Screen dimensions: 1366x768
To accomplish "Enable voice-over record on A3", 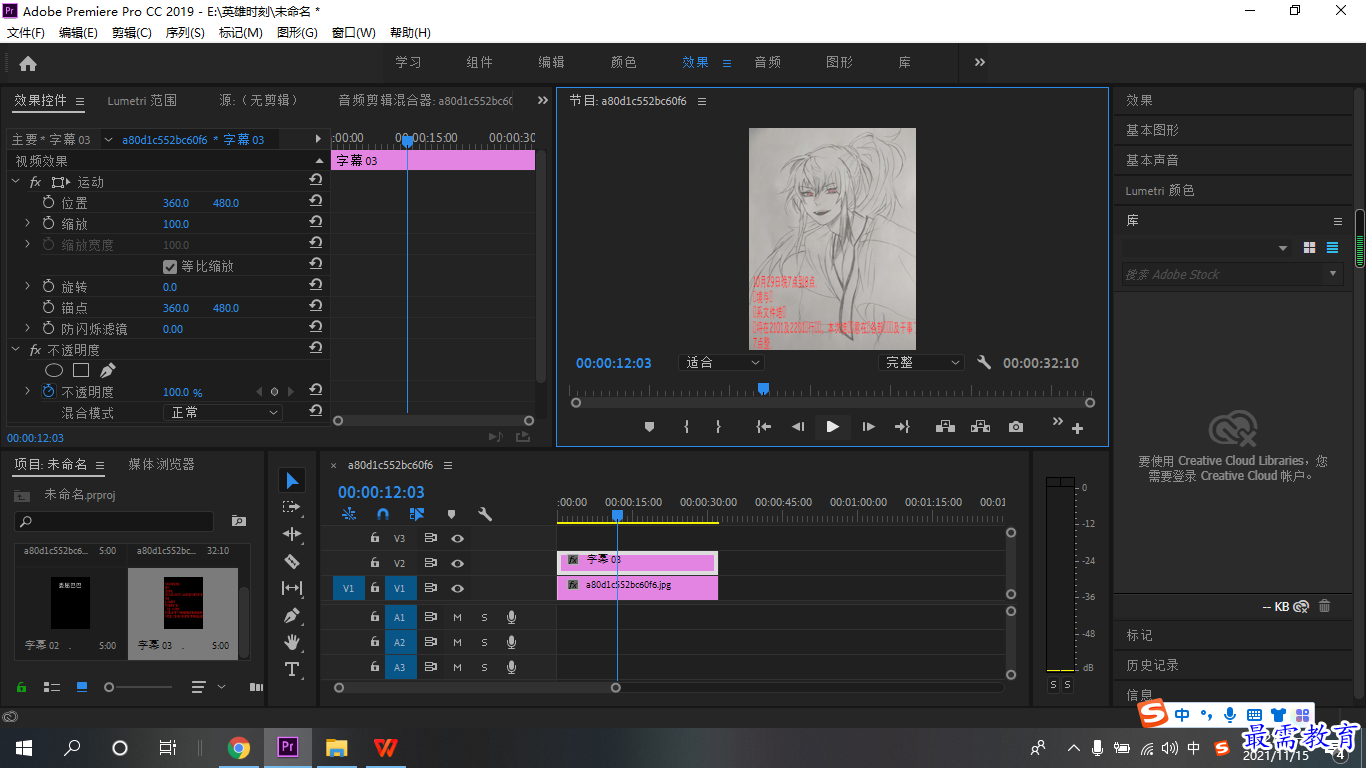I will pos(511,667).
